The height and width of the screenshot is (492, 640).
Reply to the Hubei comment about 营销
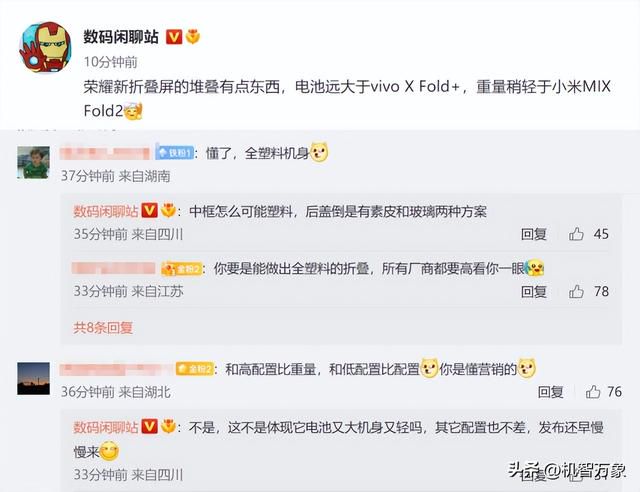[551, 392]
